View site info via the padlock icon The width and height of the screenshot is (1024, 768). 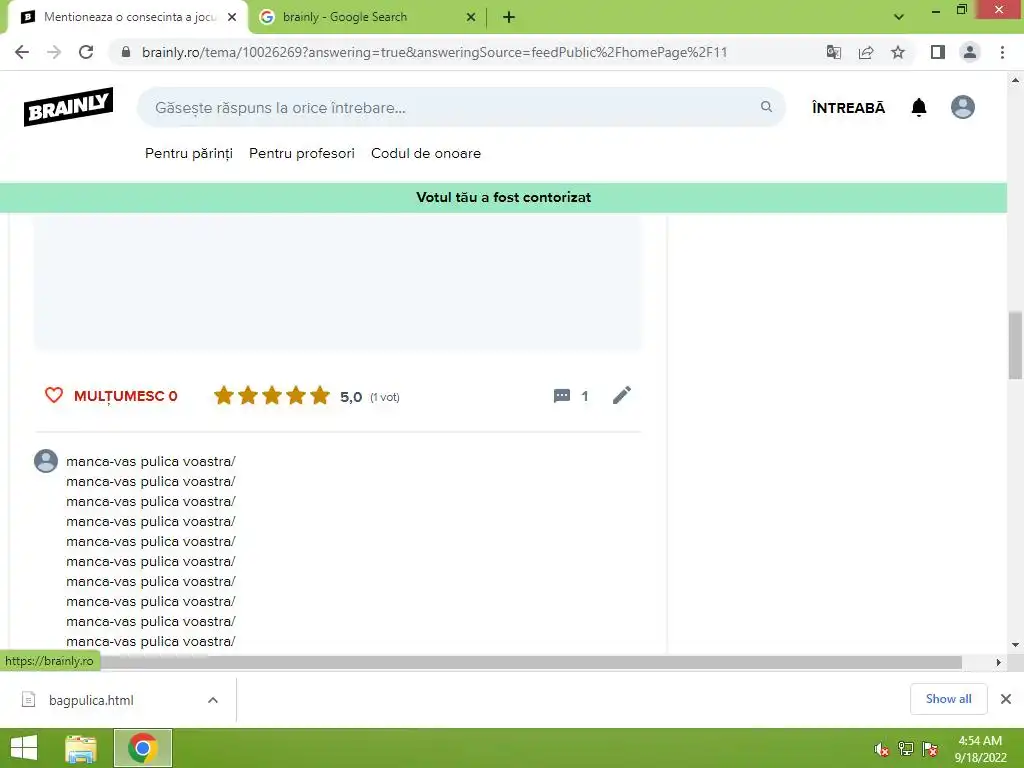[126, 52]
